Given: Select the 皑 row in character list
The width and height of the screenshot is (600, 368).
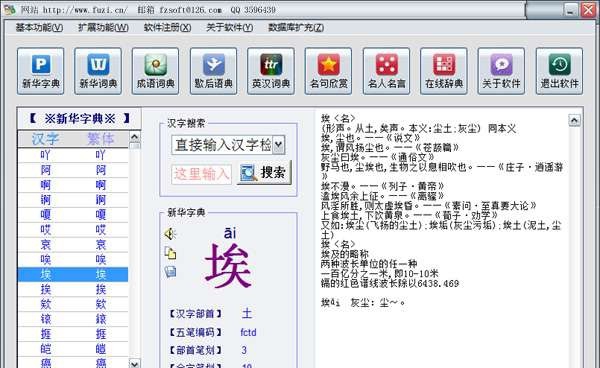Looking at the screenshot, I should [x=73, y=349].
